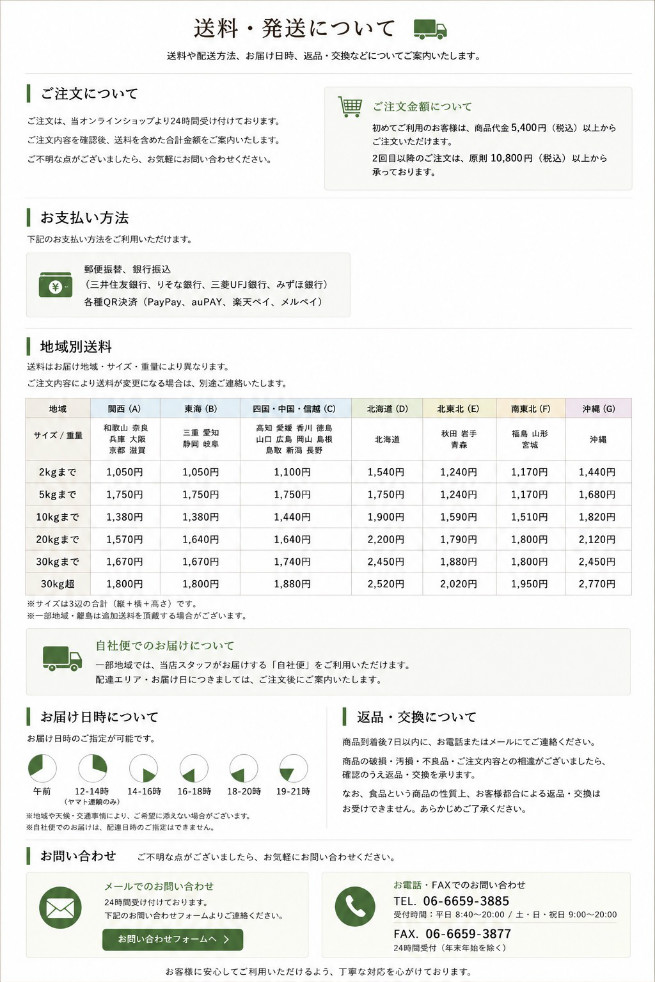Select the 12-14時 delivery clock icon
This screenshot has height=982, width=655.
click(92, 768)
